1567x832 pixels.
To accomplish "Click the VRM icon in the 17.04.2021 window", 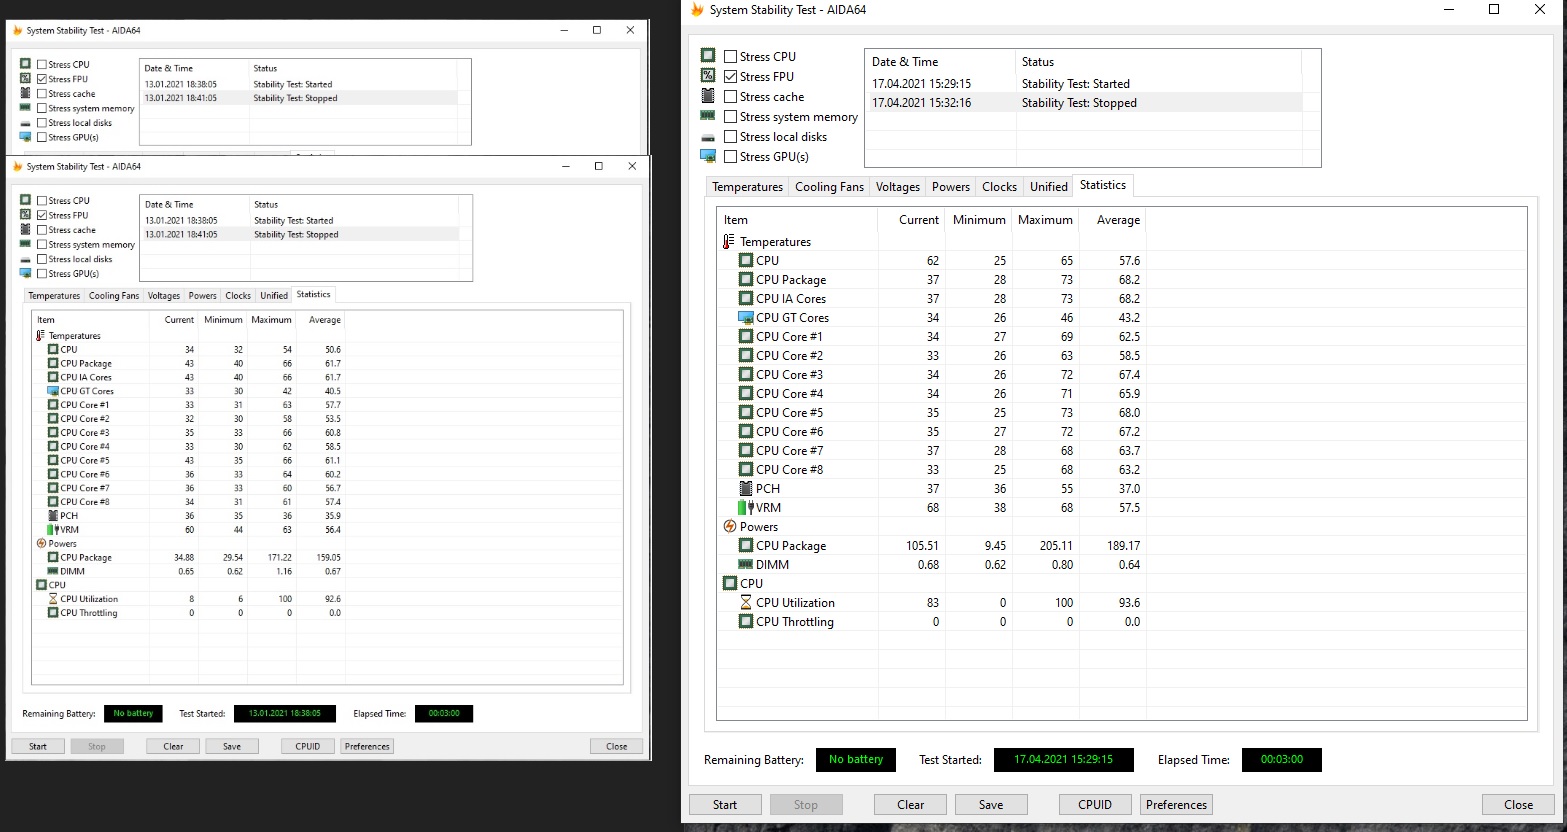I will tap(746, 508).
